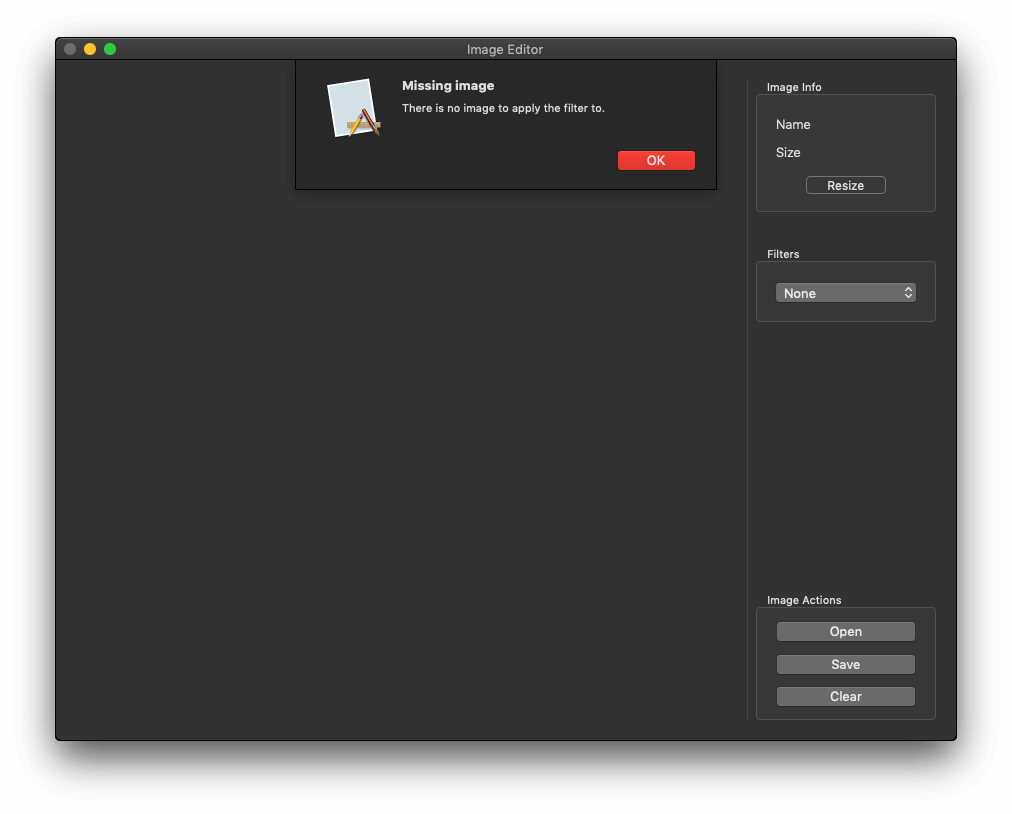
Task: Click the Image Editor window title
Action: [x=505, y=50]
